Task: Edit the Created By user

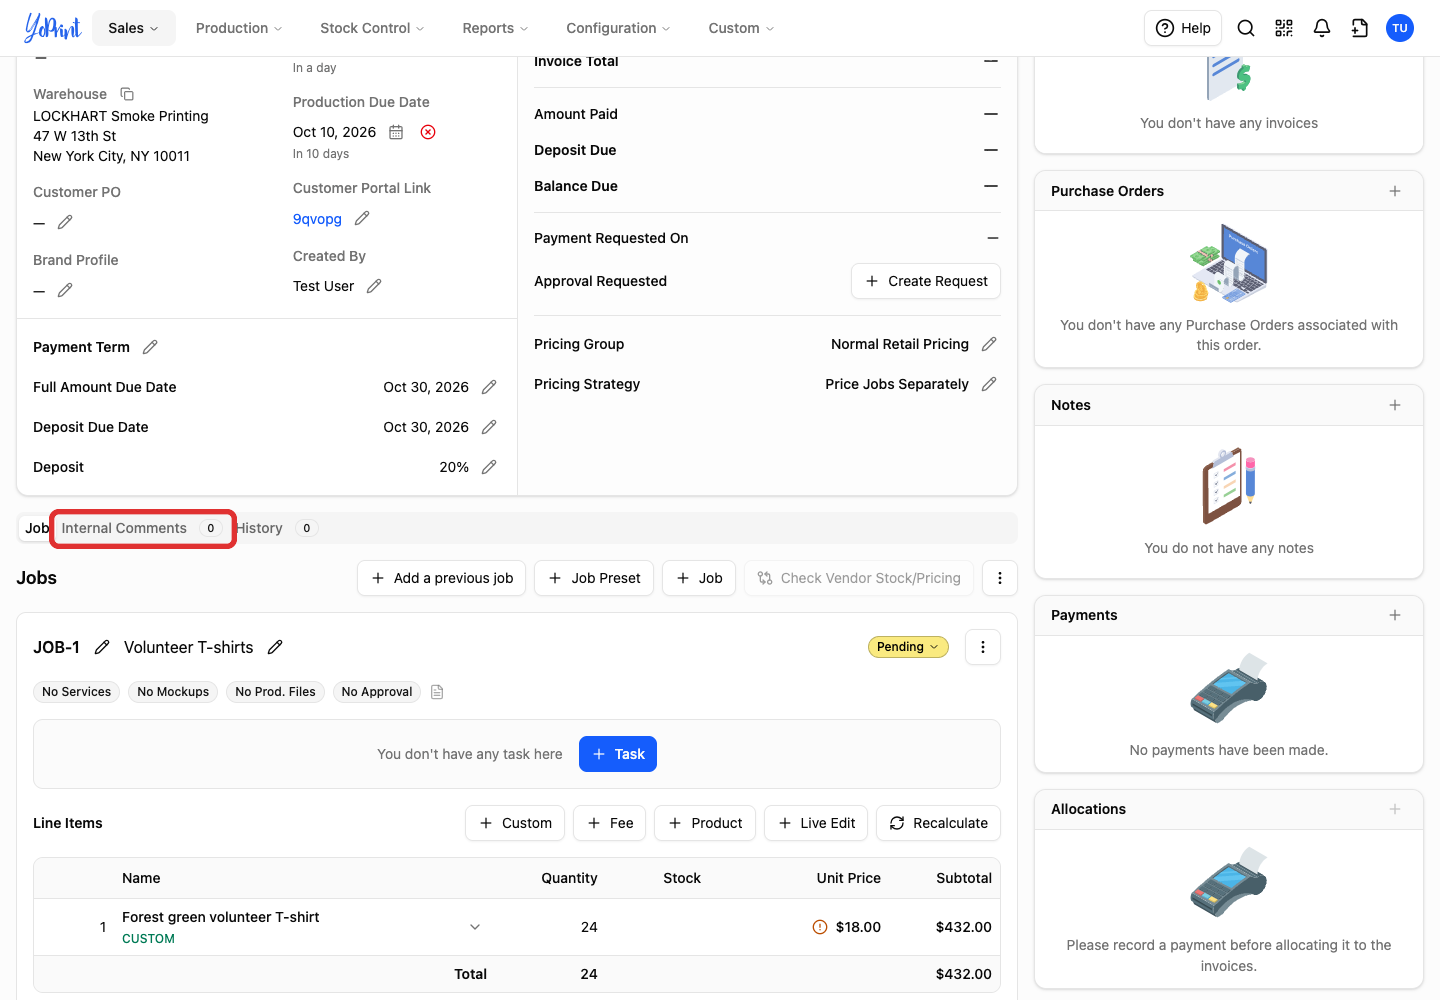Action: pyautogui.click(x=374, y=286)
